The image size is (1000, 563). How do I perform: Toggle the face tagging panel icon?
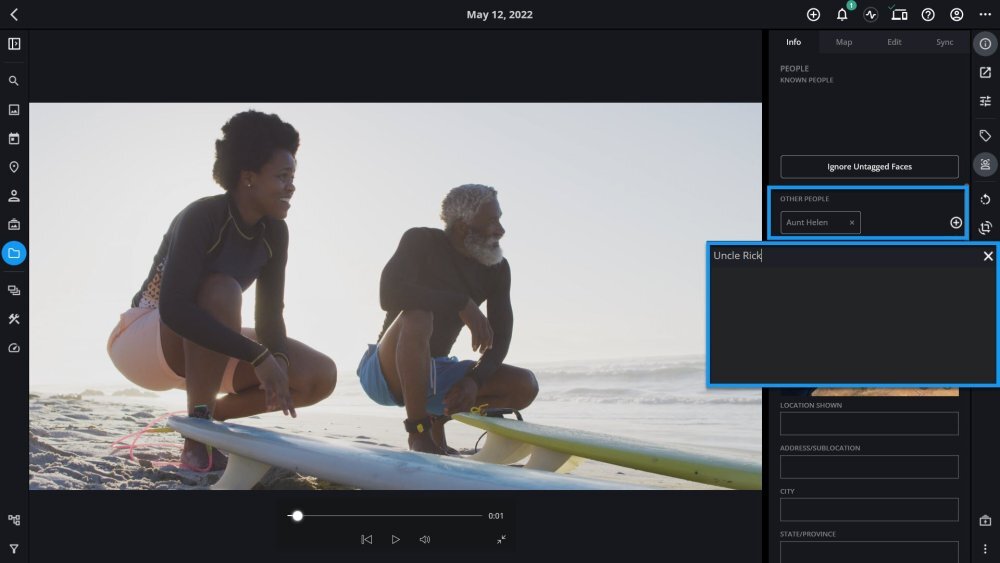(985, 165)
